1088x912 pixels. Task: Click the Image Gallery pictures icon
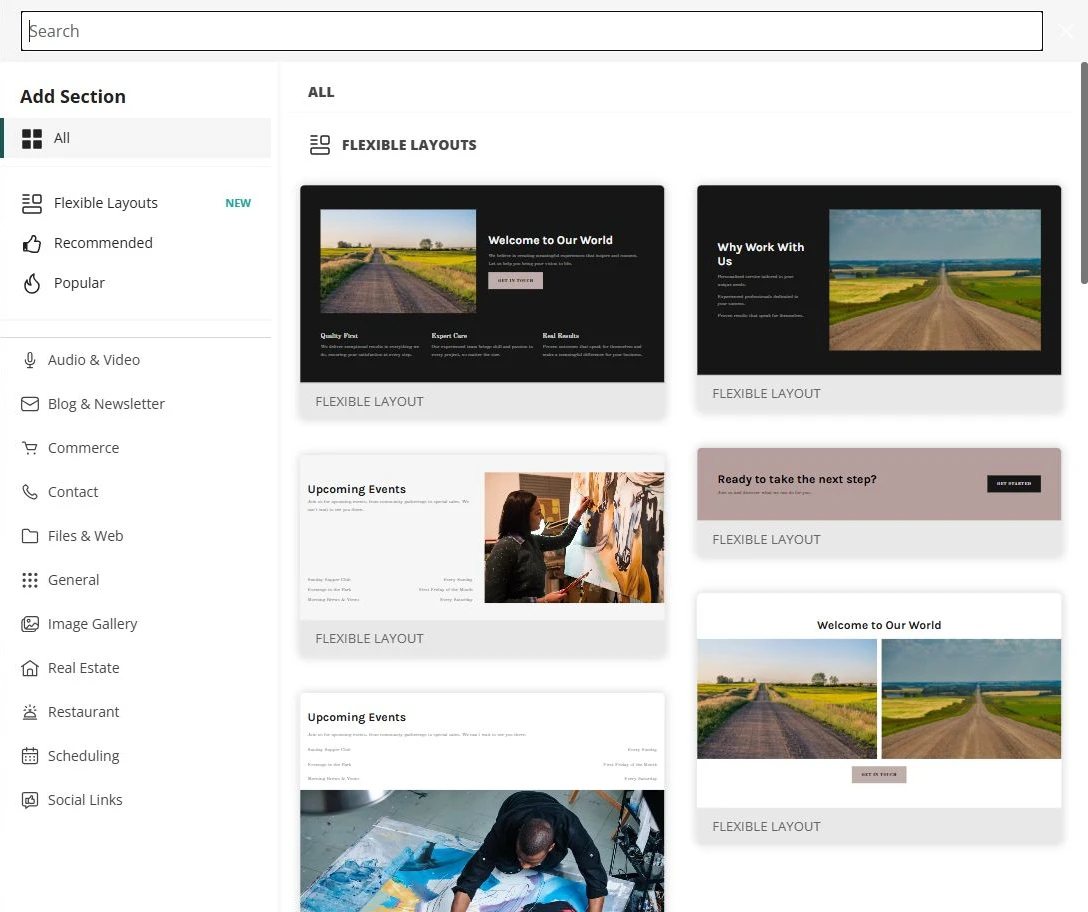(x=30, y=624)
